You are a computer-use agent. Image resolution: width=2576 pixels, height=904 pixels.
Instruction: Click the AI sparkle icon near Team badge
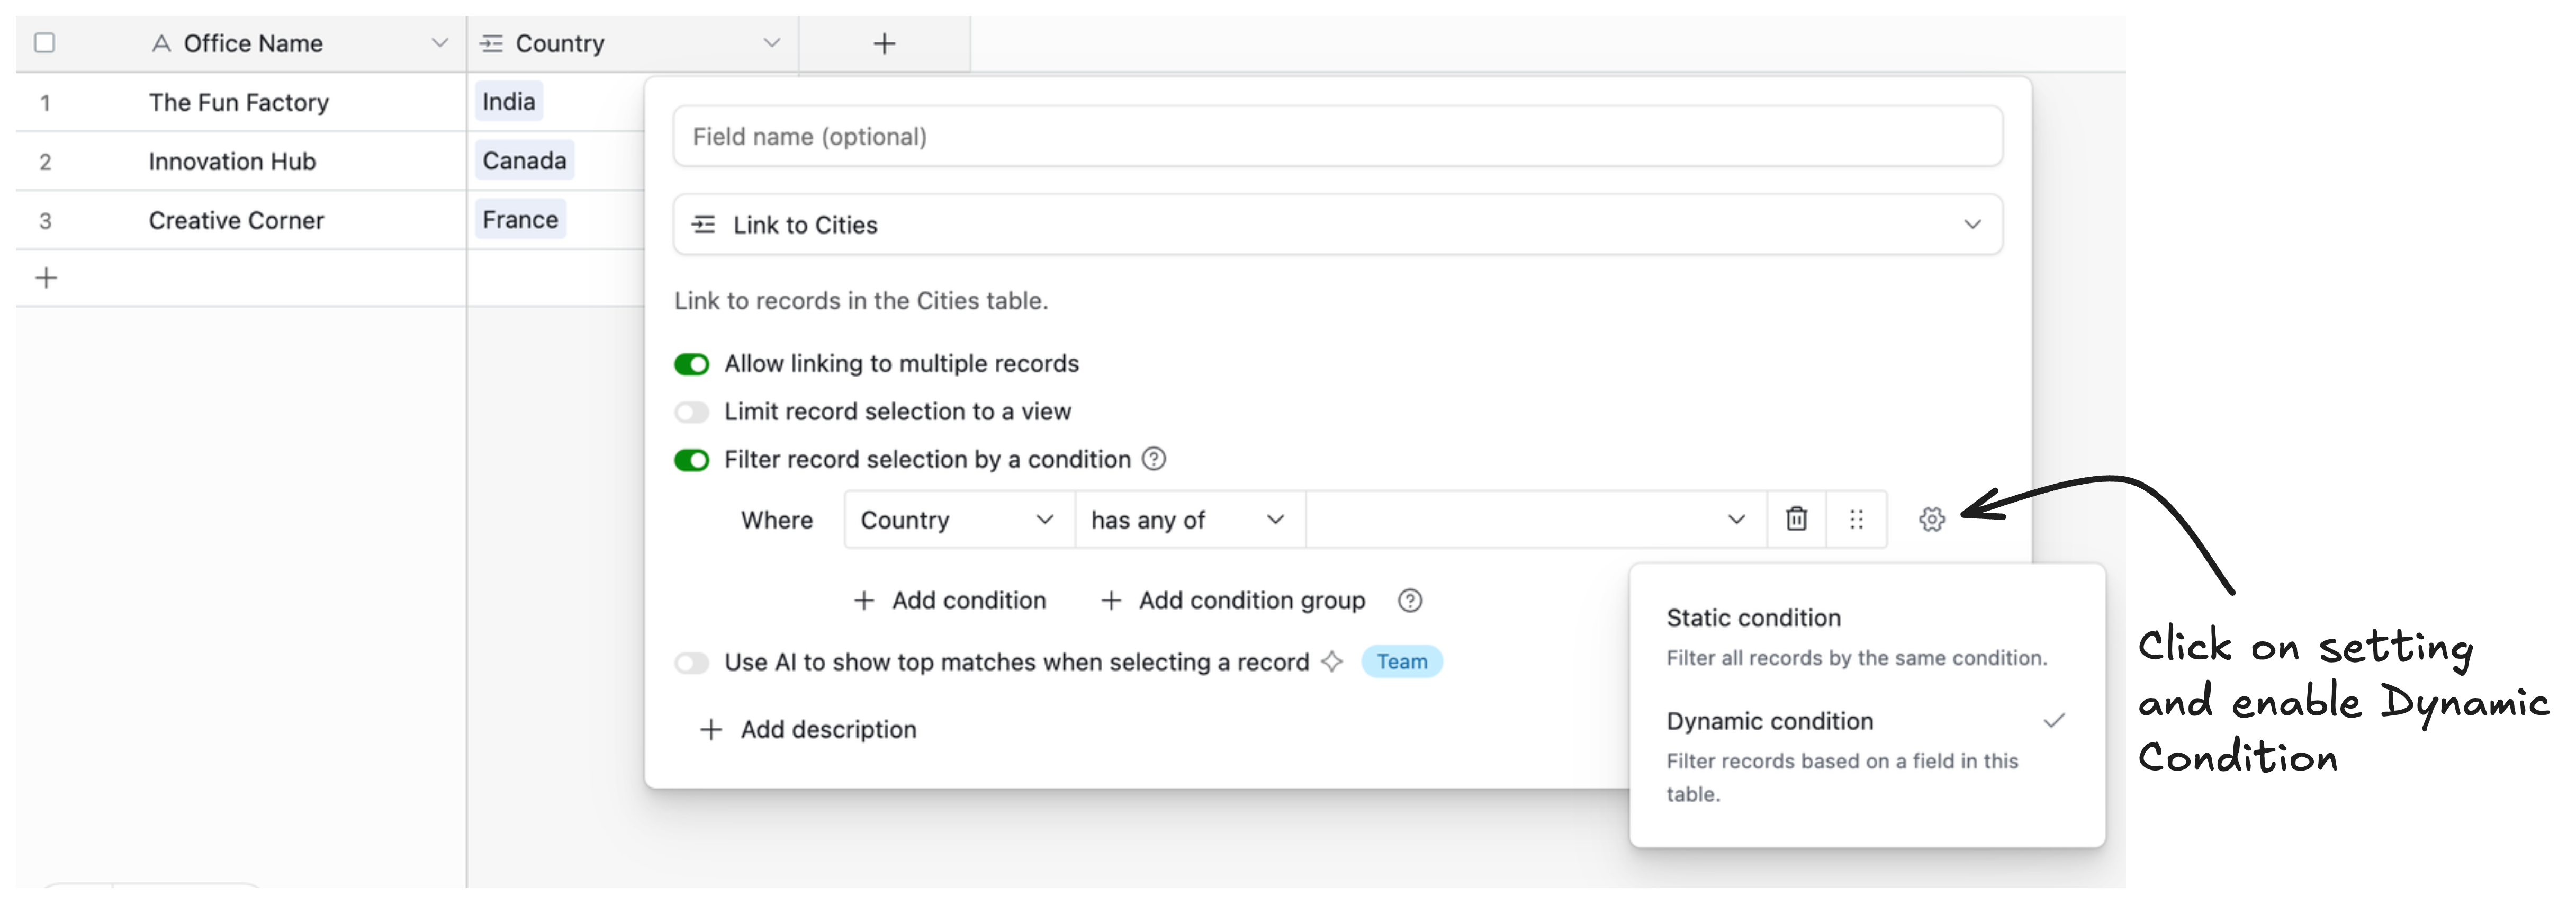[1331, 662]
